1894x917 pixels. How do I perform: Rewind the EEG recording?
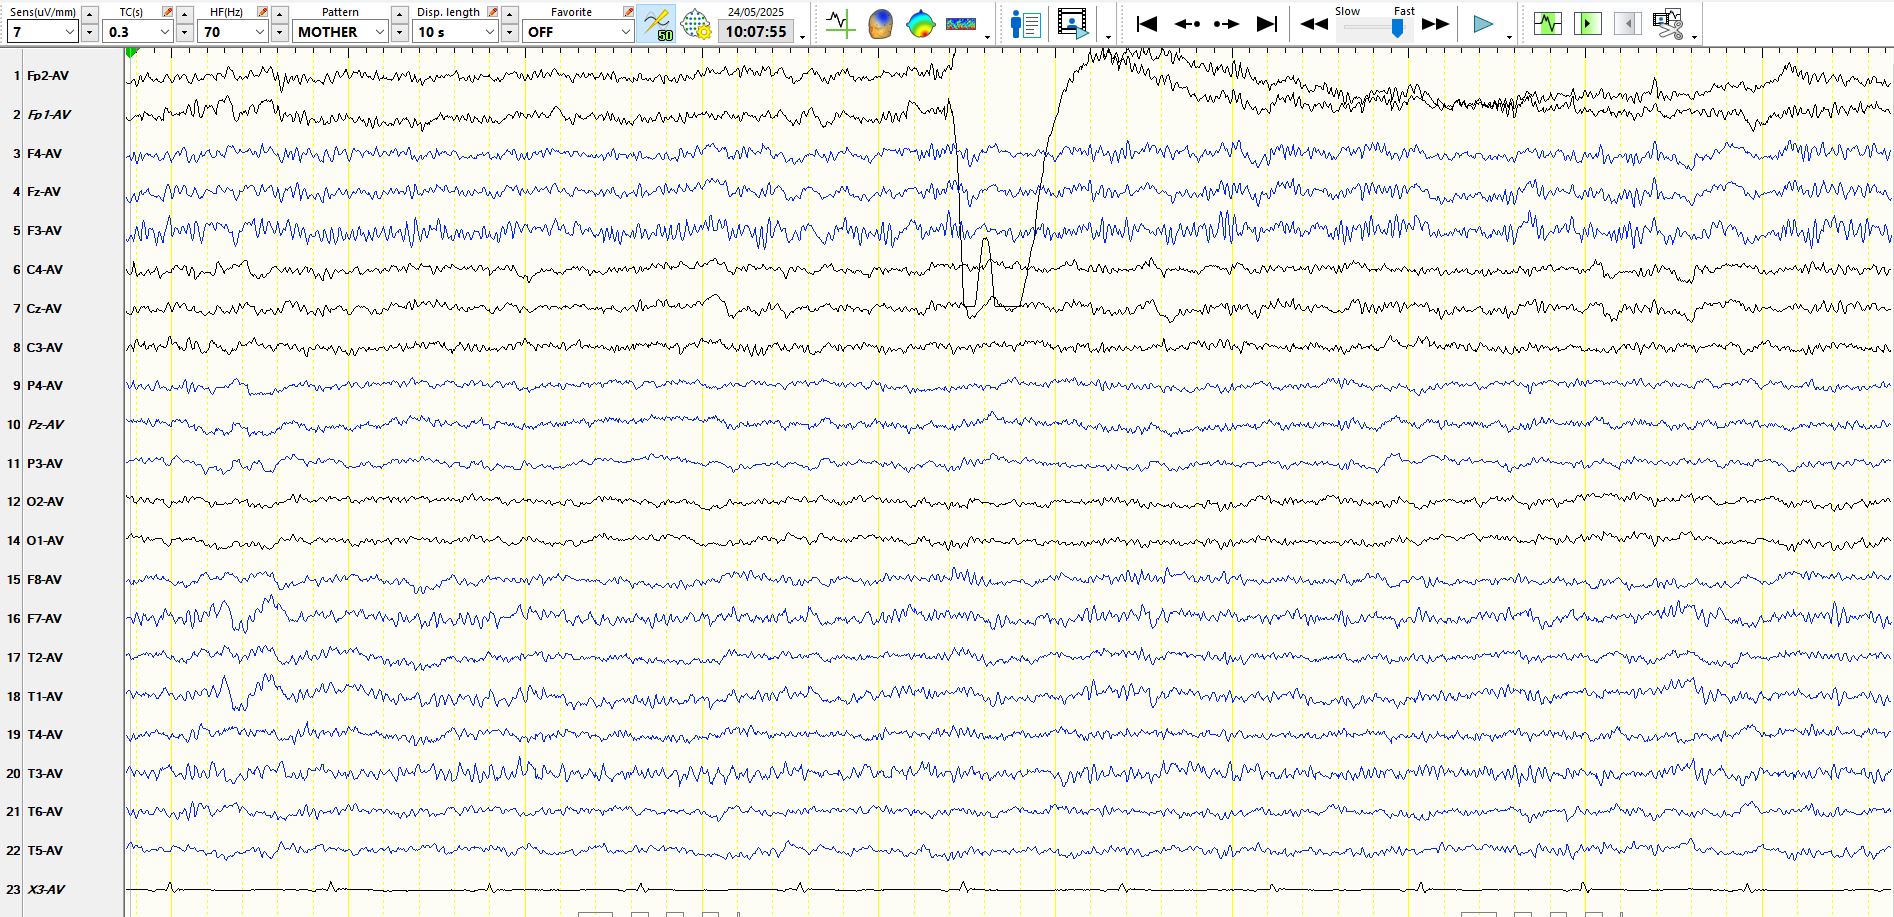point(1314,24)
